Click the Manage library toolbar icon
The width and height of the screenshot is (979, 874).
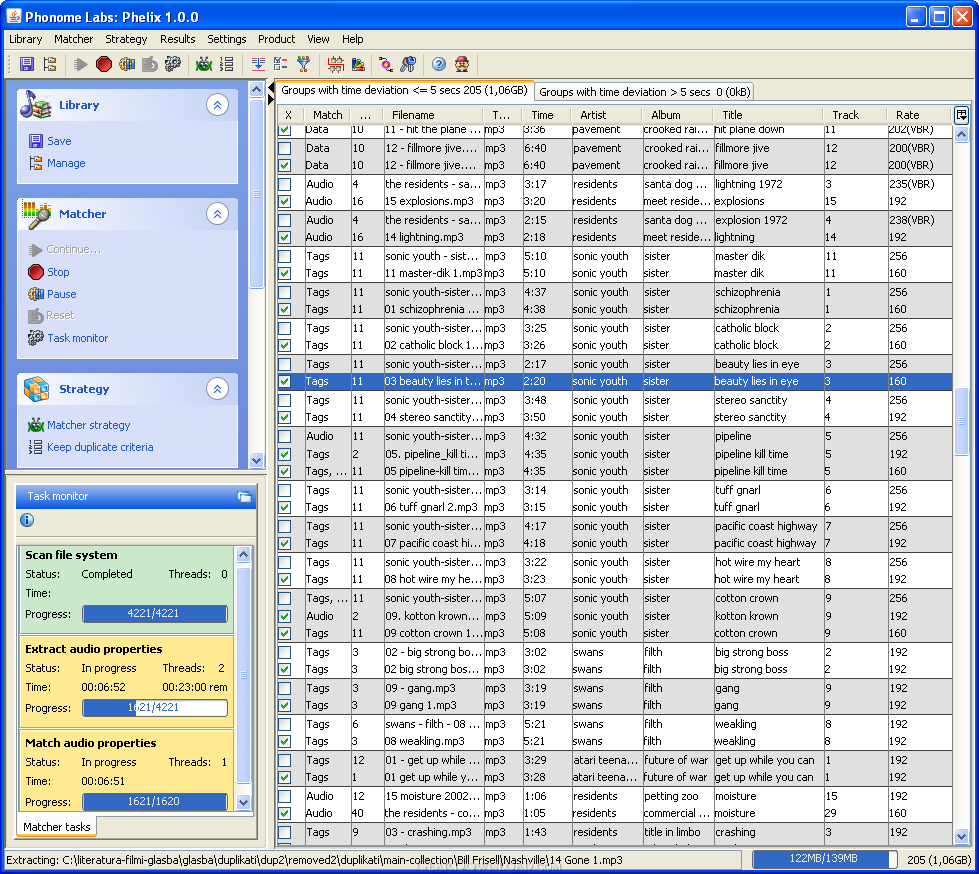49,64
